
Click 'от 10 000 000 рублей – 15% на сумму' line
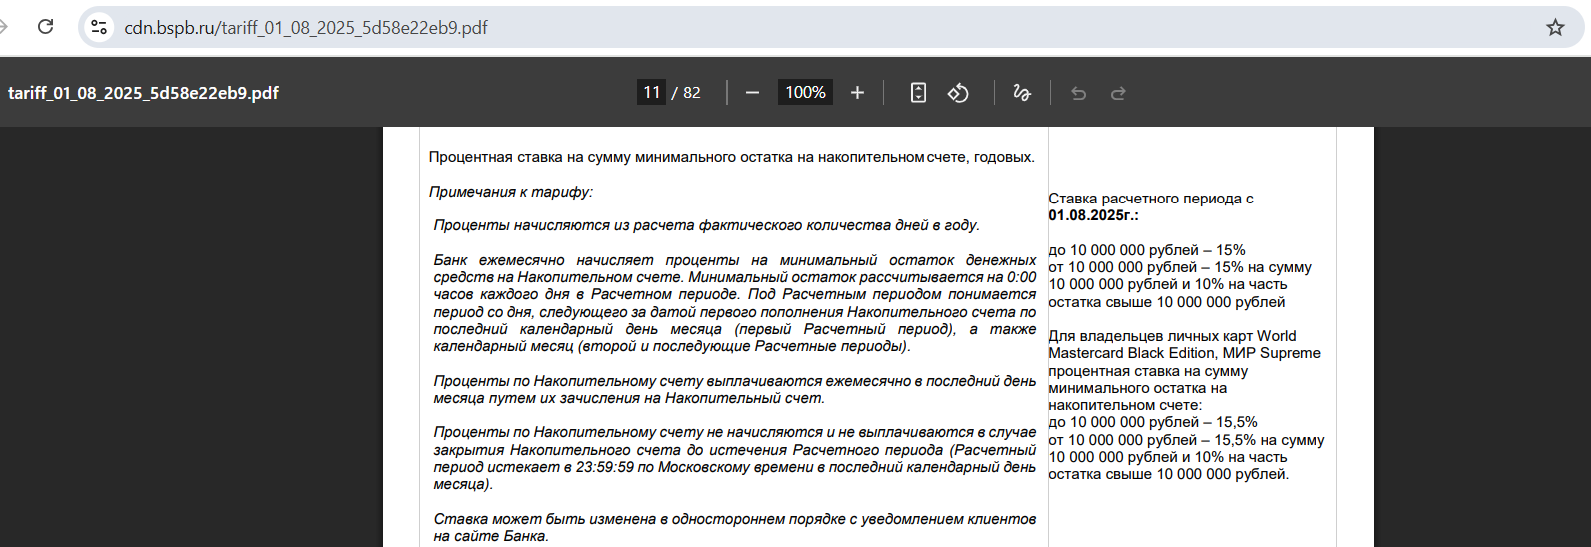click(x=1180, y=267)
